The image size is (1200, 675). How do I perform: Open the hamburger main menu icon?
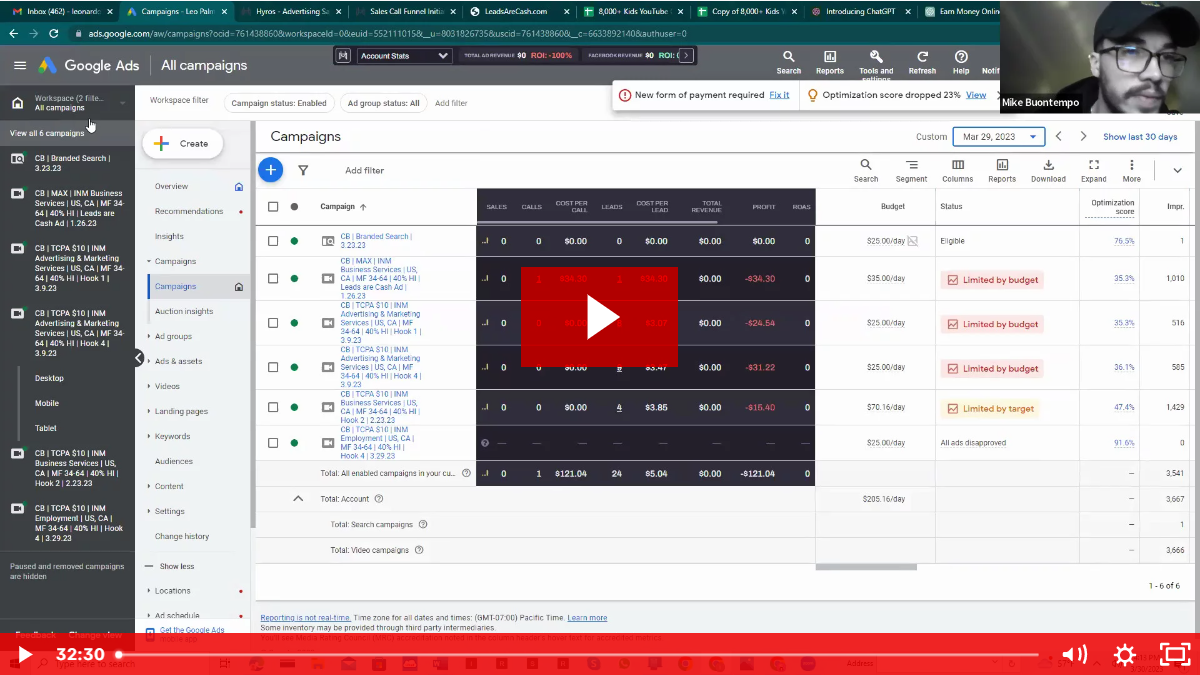pyautogui.click(x=20, y=65)
